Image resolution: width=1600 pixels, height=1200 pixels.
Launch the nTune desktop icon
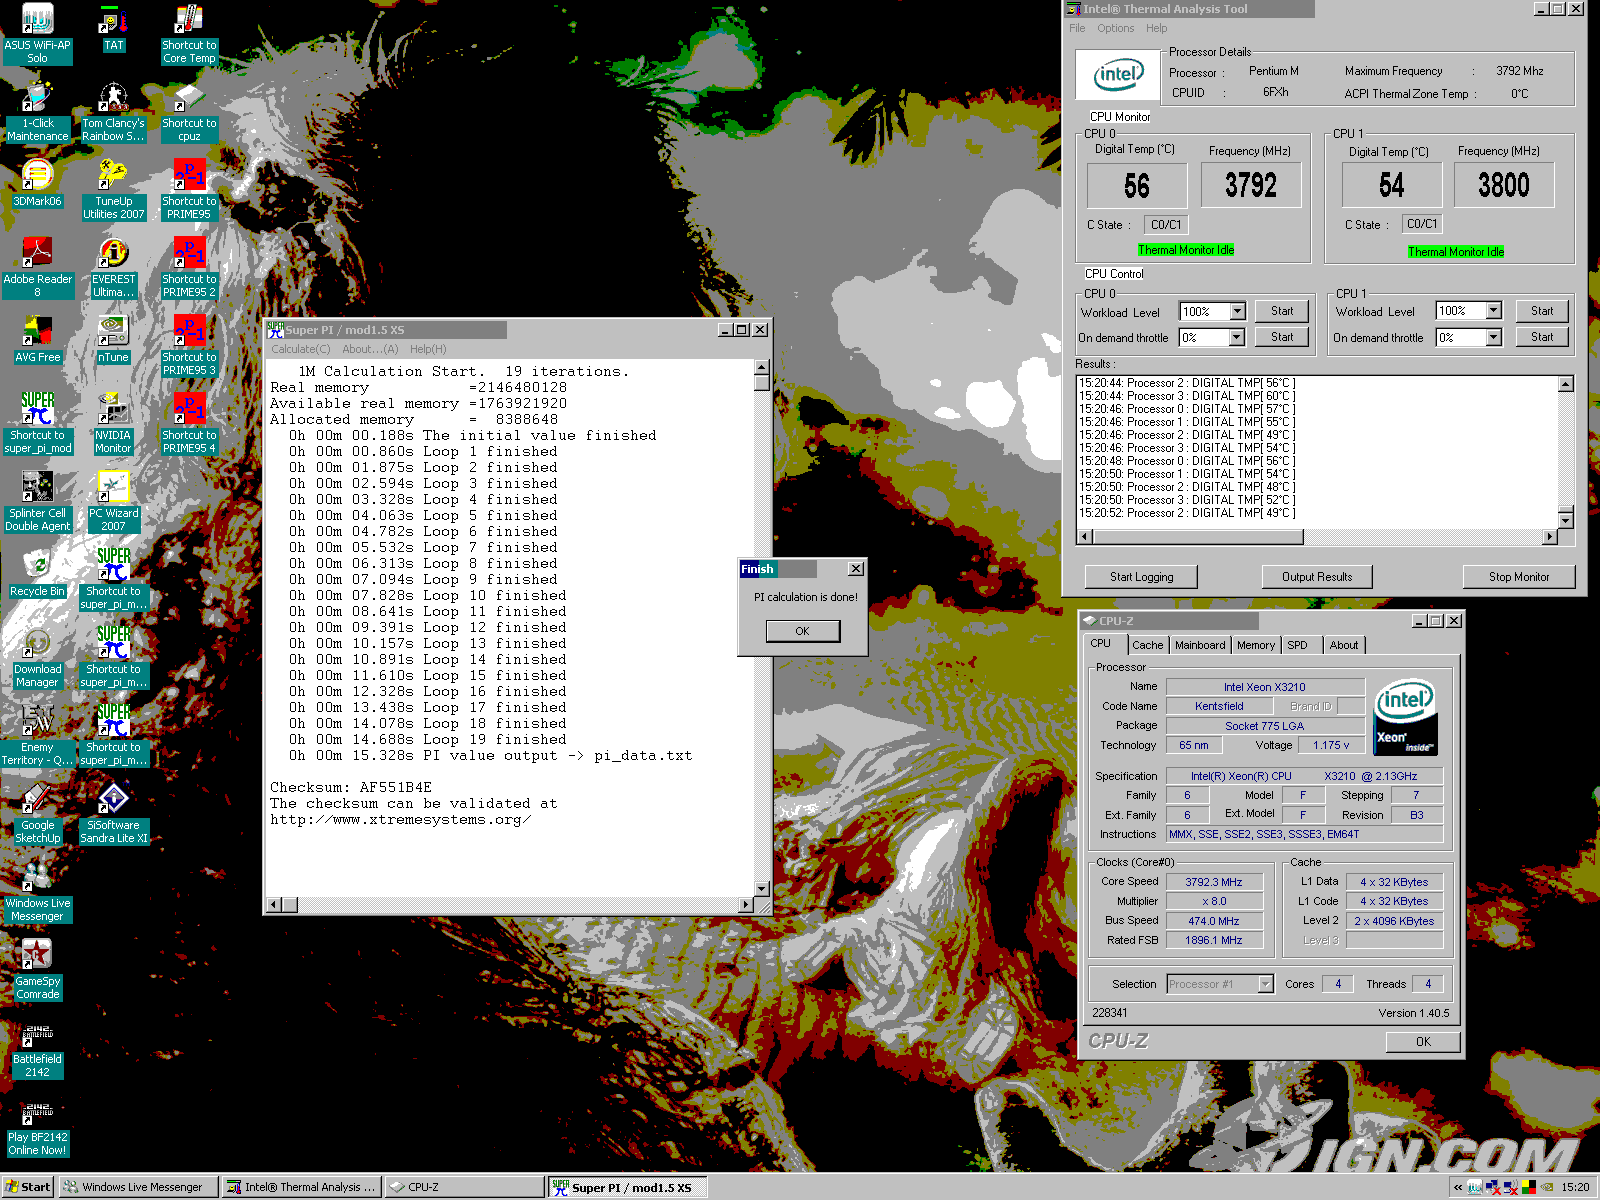coord(113,340)
